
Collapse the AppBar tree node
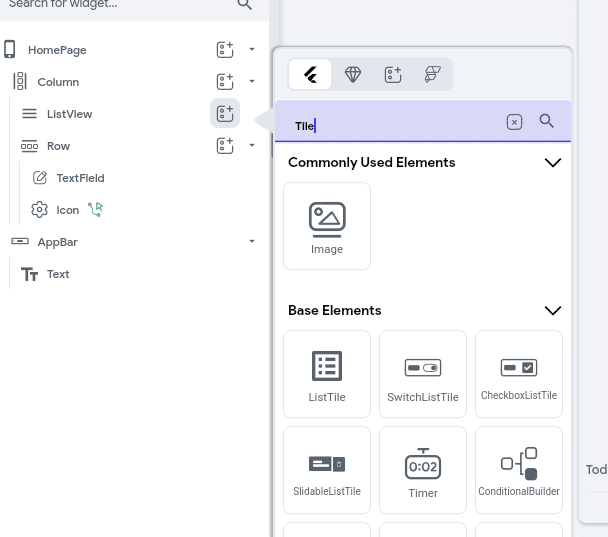pos(252,241)
